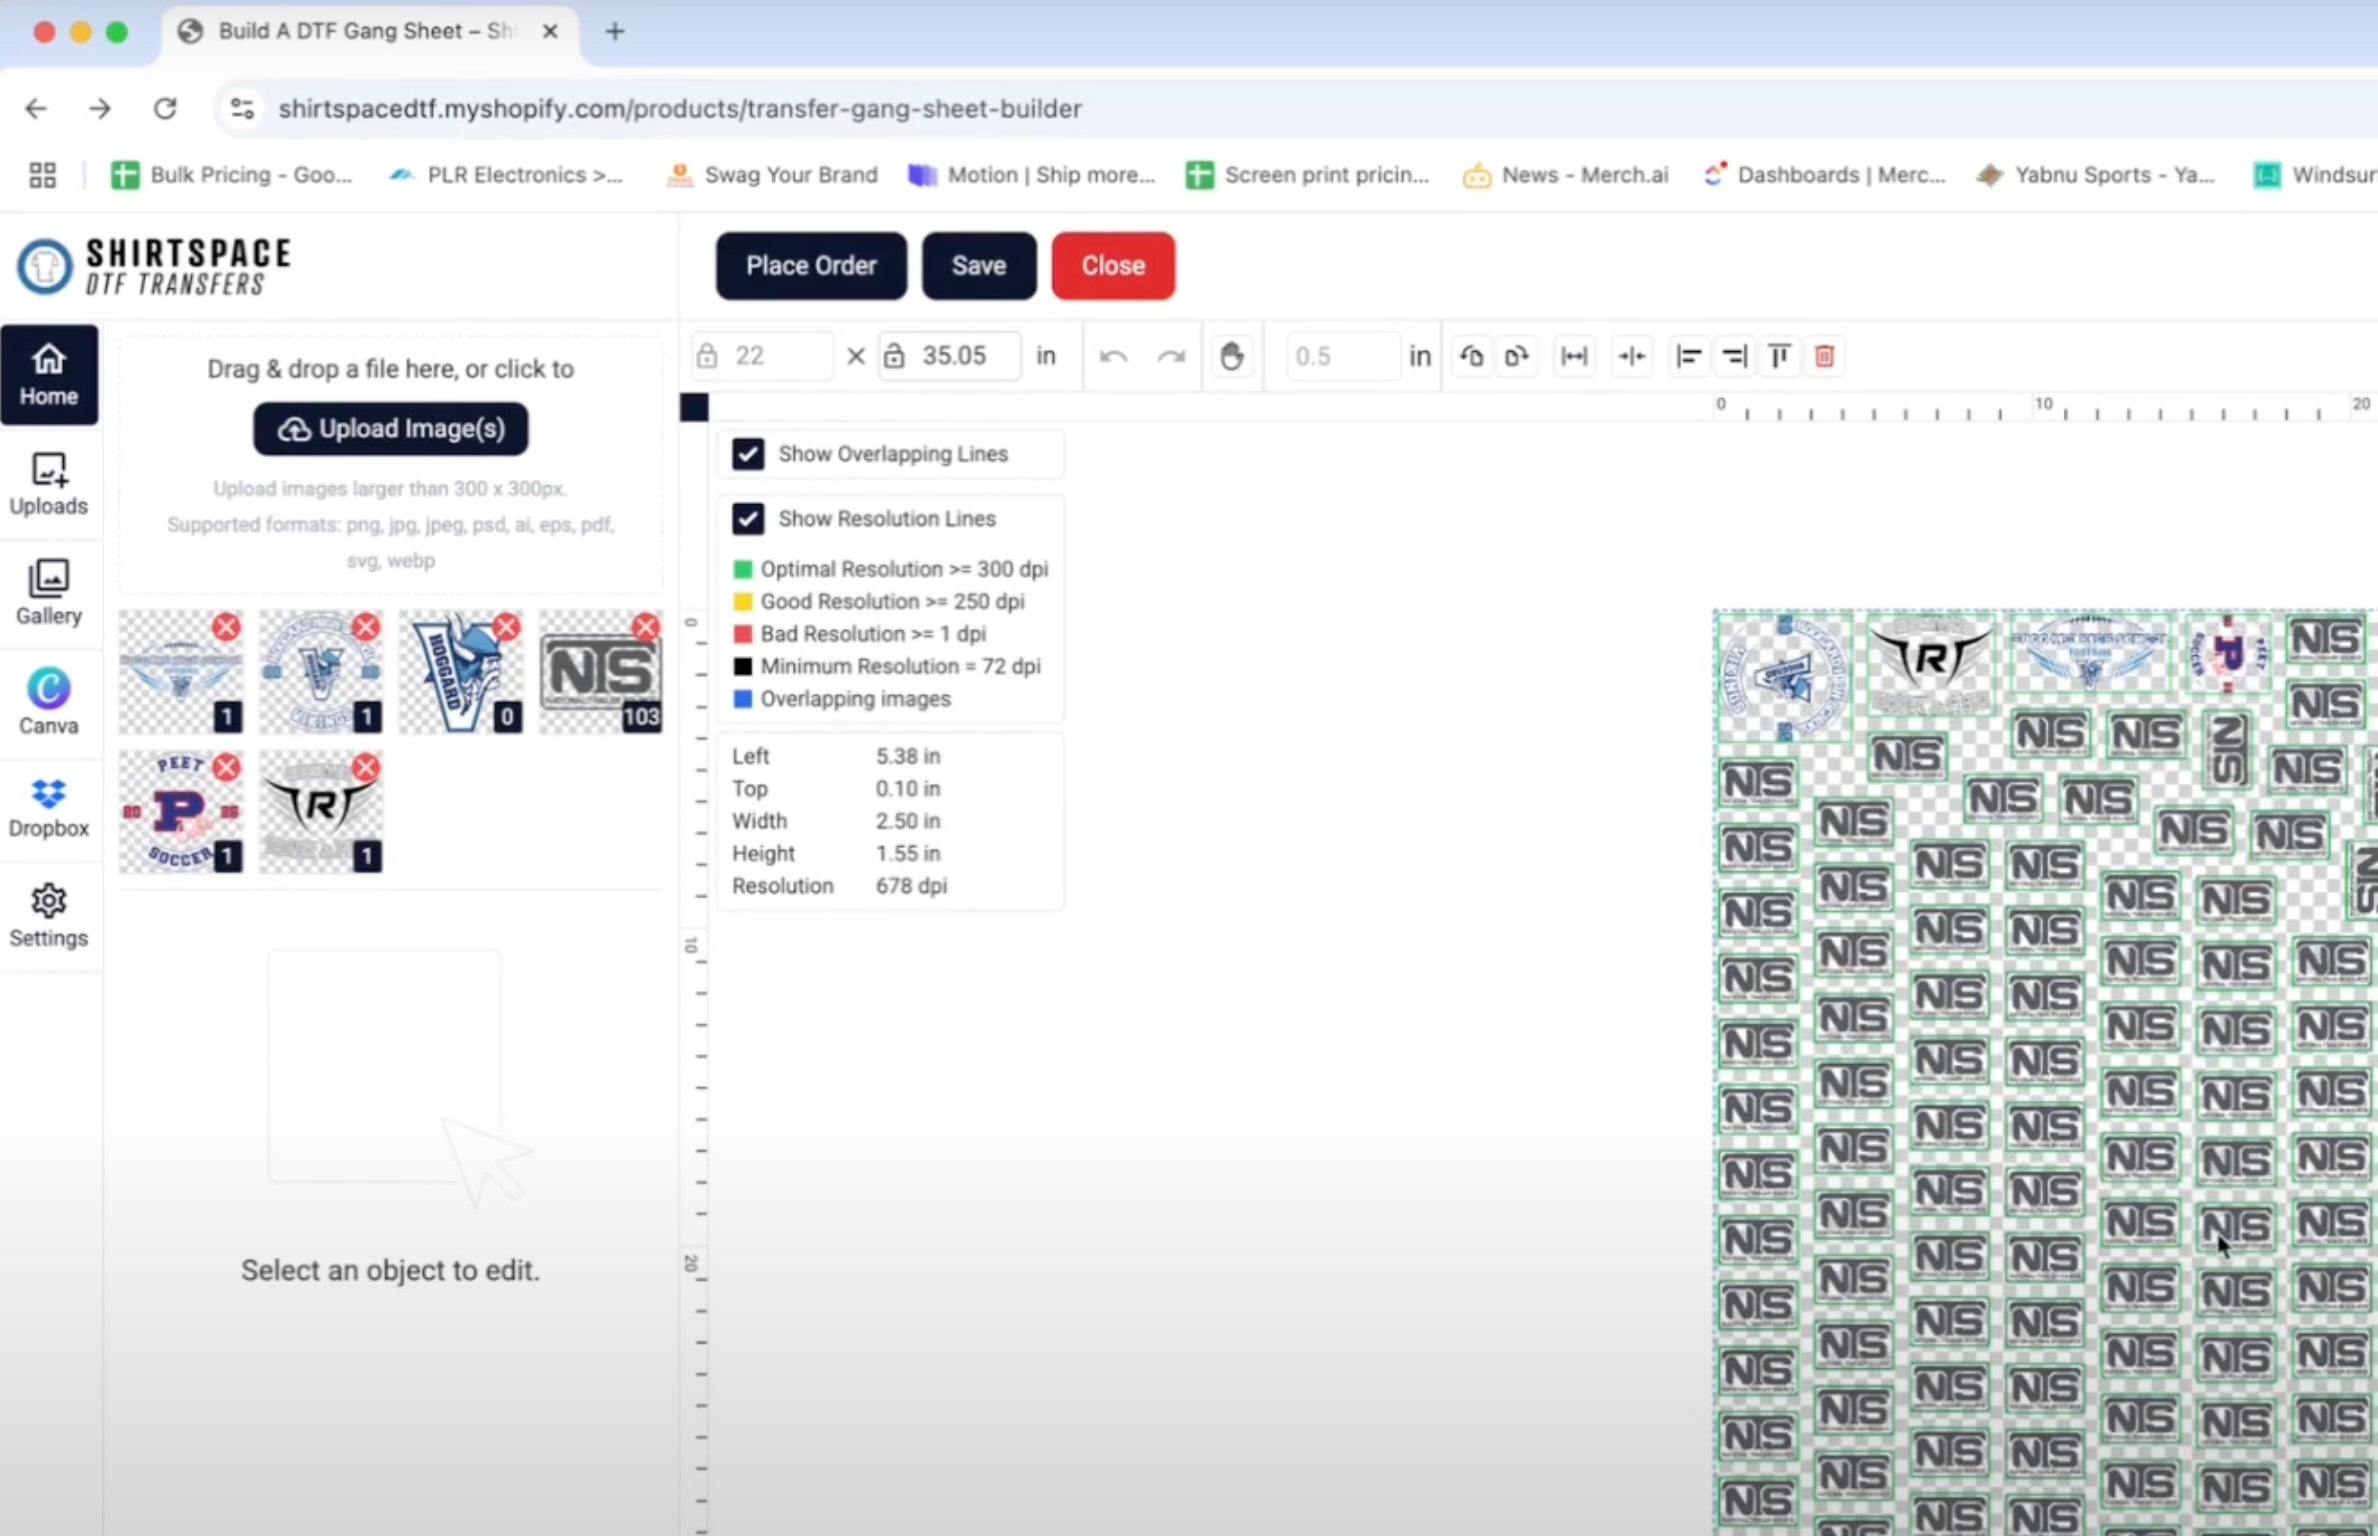Viewport: 2378px width, 1536px height.
Task: Select the Peet Soccer thumbnail
Action: tap(180, 812)
